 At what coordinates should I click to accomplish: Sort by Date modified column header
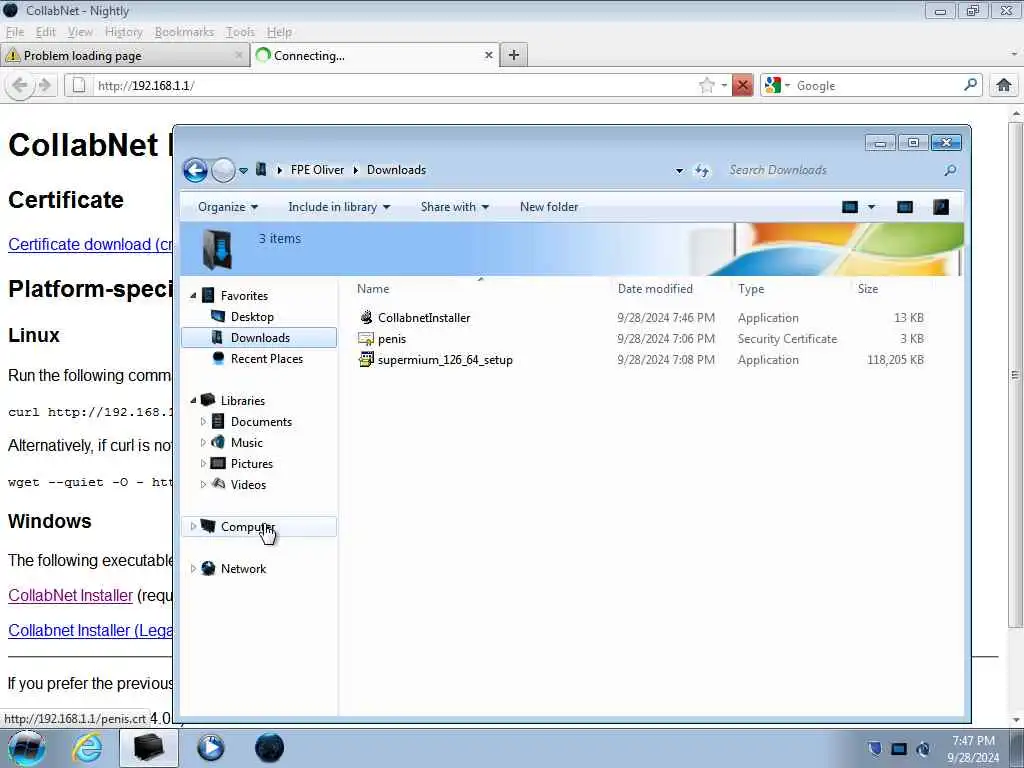click(x=655, y=289)
